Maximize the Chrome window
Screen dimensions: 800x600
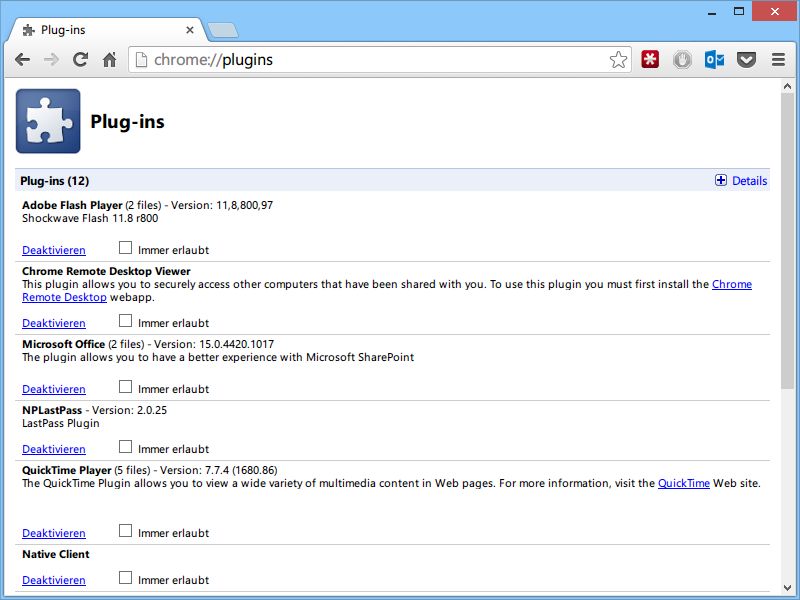pos(739,11)
